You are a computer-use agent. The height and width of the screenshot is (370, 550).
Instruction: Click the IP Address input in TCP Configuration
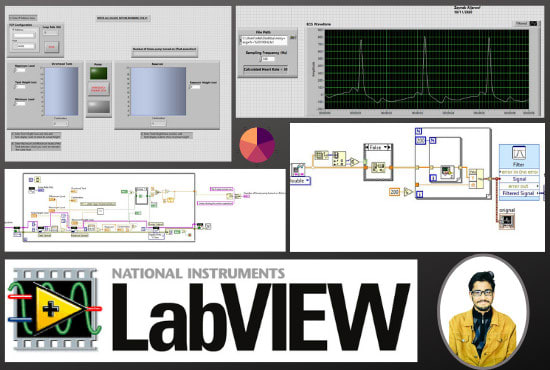24,35
